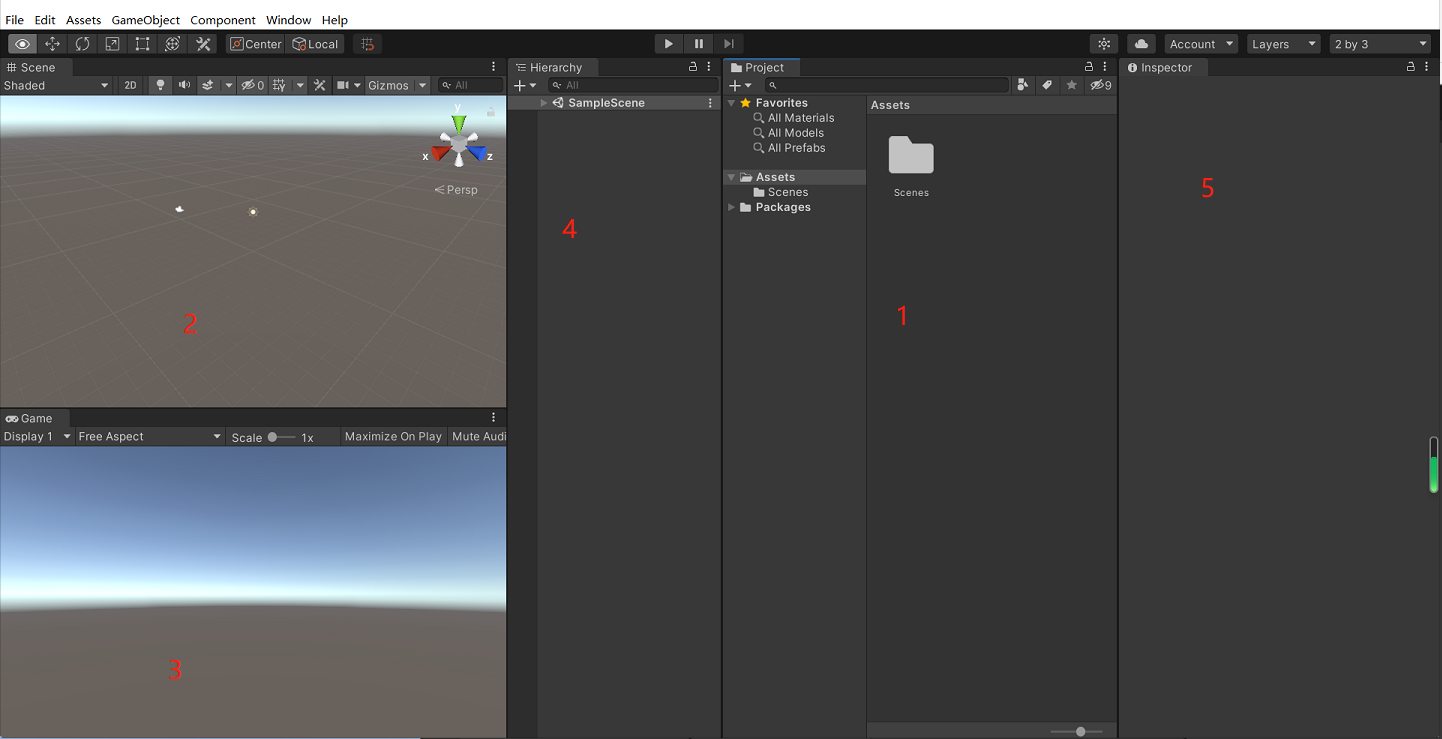This screenshot has width=1442, height=739.
Task: Click the orientation gizmo's green Y axis
Action: (458, 122)
